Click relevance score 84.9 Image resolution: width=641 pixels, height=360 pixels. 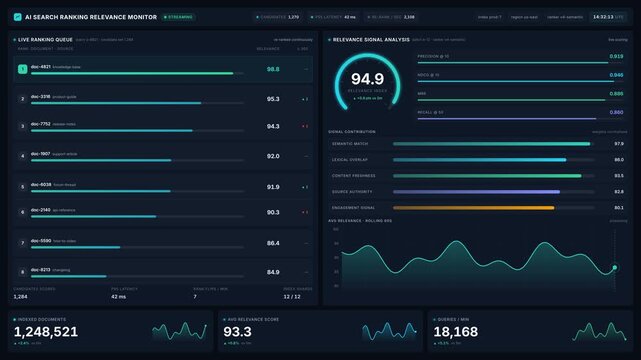point(273,272)
